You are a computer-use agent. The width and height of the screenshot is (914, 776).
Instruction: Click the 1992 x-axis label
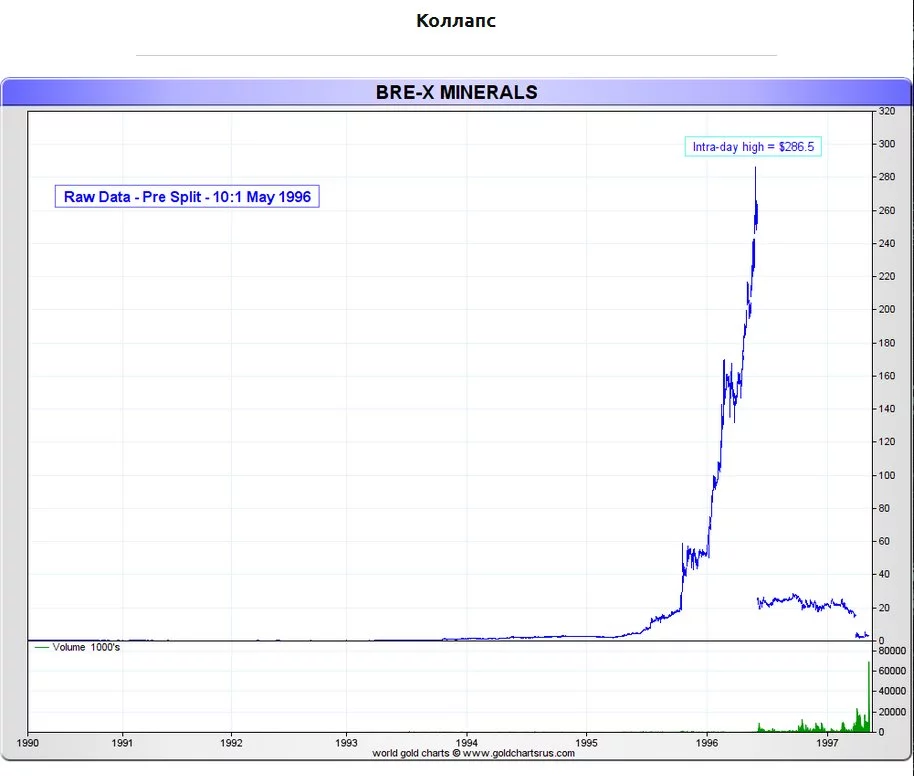click(231, 743)
